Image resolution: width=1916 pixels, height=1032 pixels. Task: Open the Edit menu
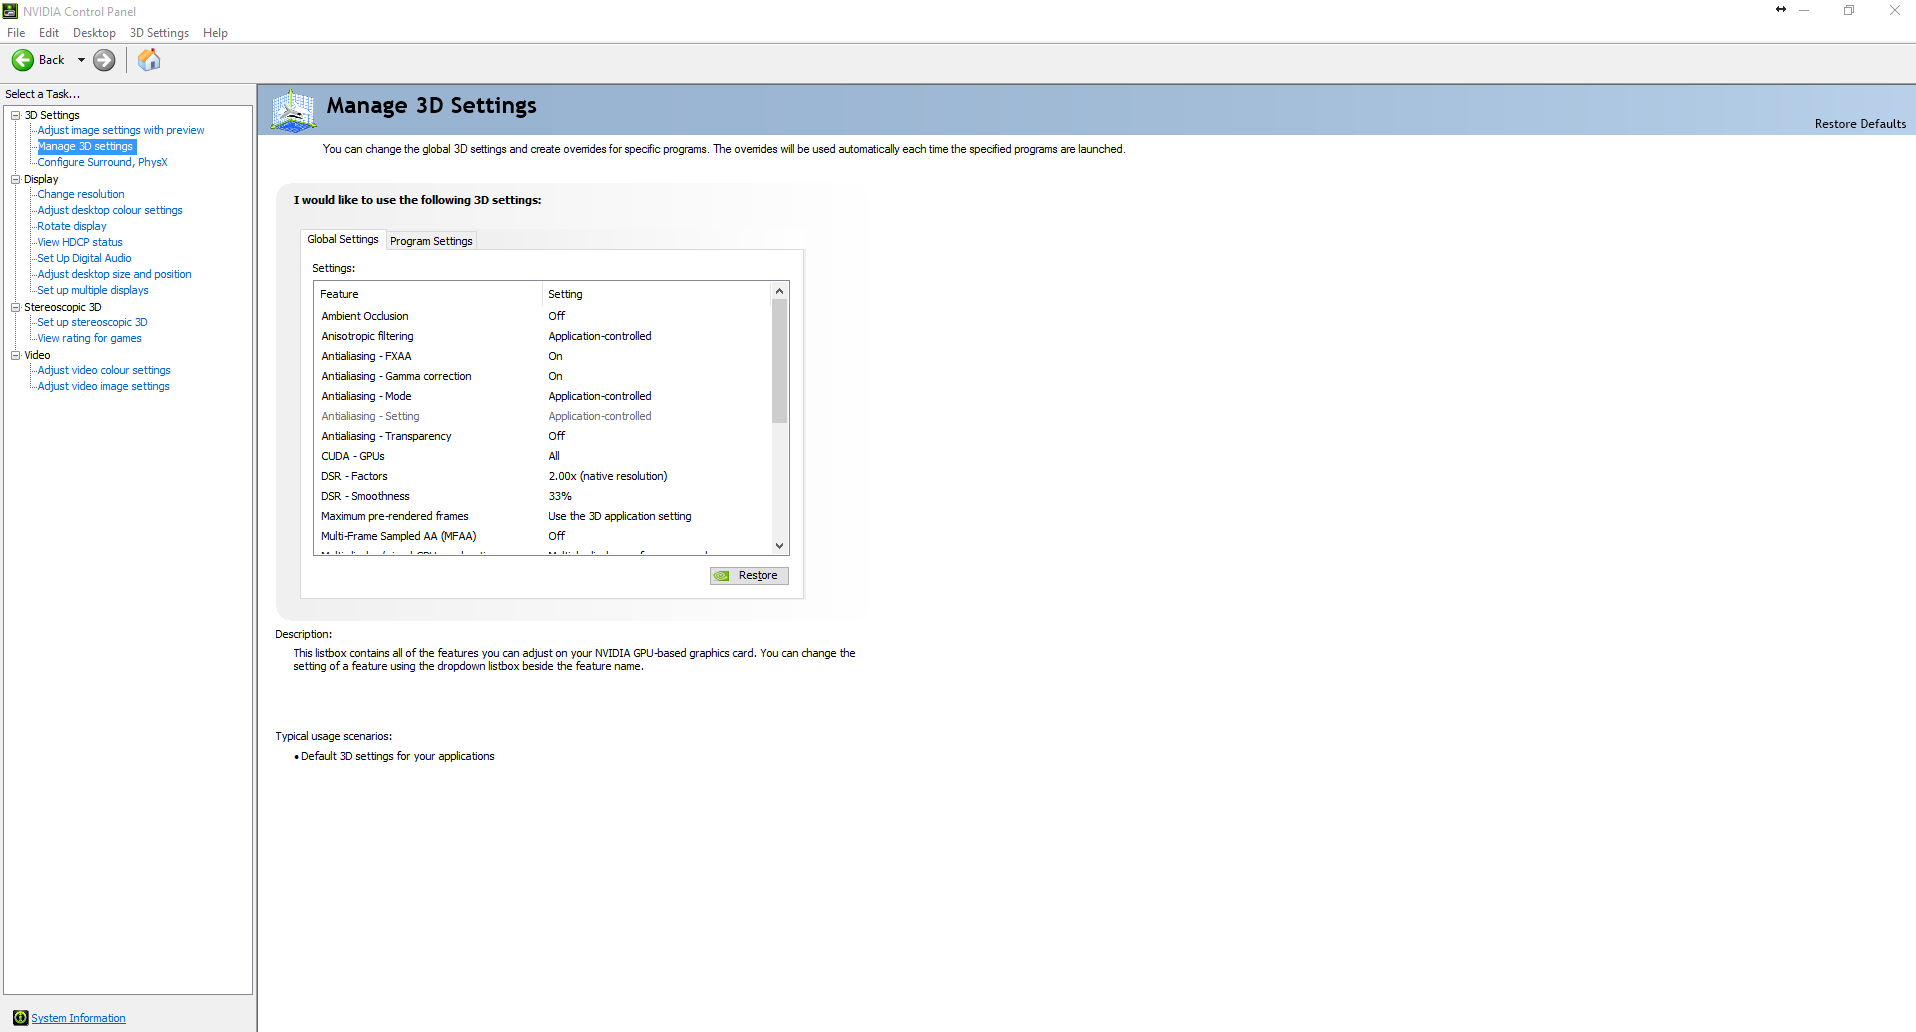(49, 33)
